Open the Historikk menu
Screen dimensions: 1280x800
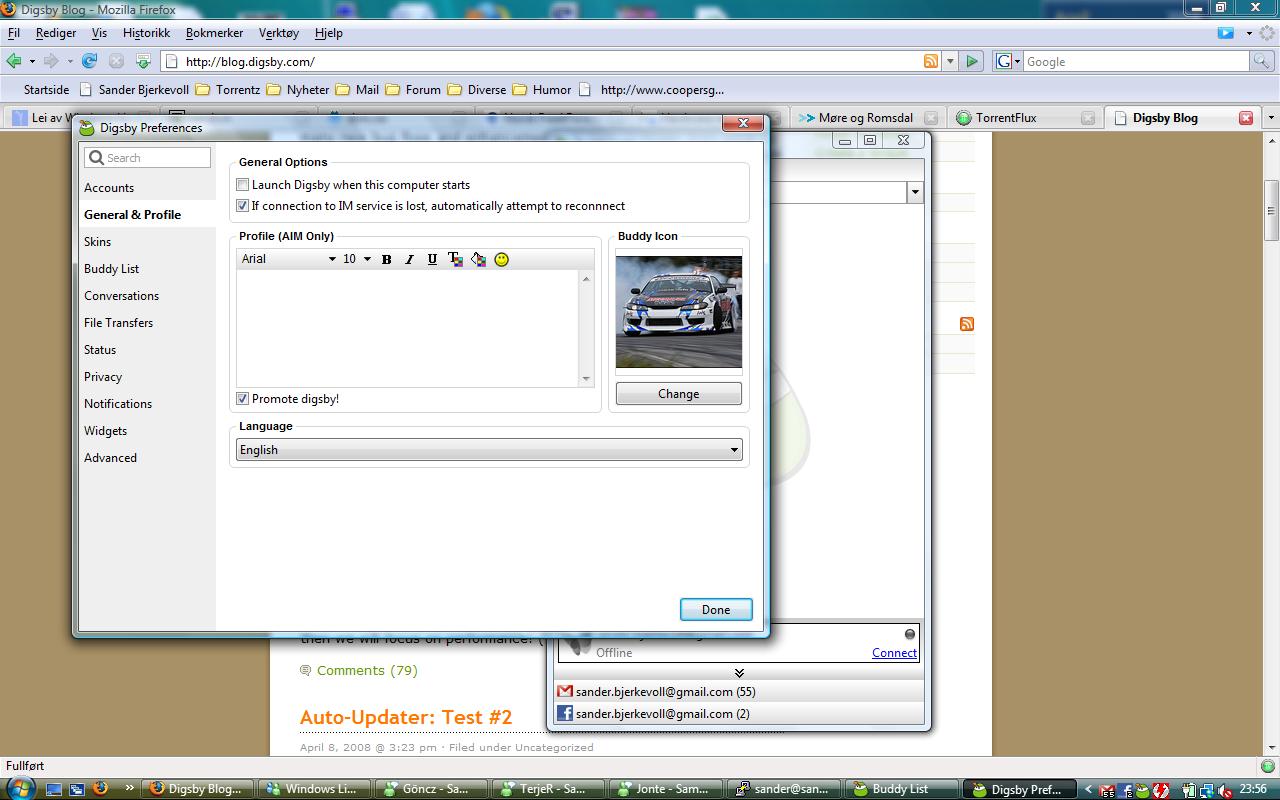(146, 33)
